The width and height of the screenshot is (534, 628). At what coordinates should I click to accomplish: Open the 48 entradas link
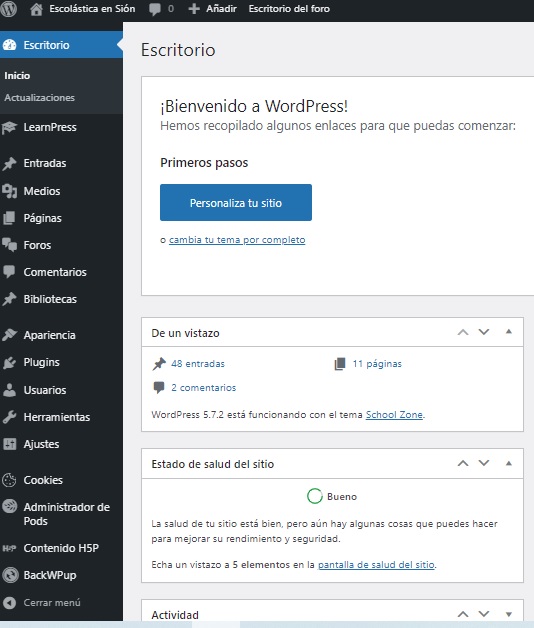coord(198,364)
